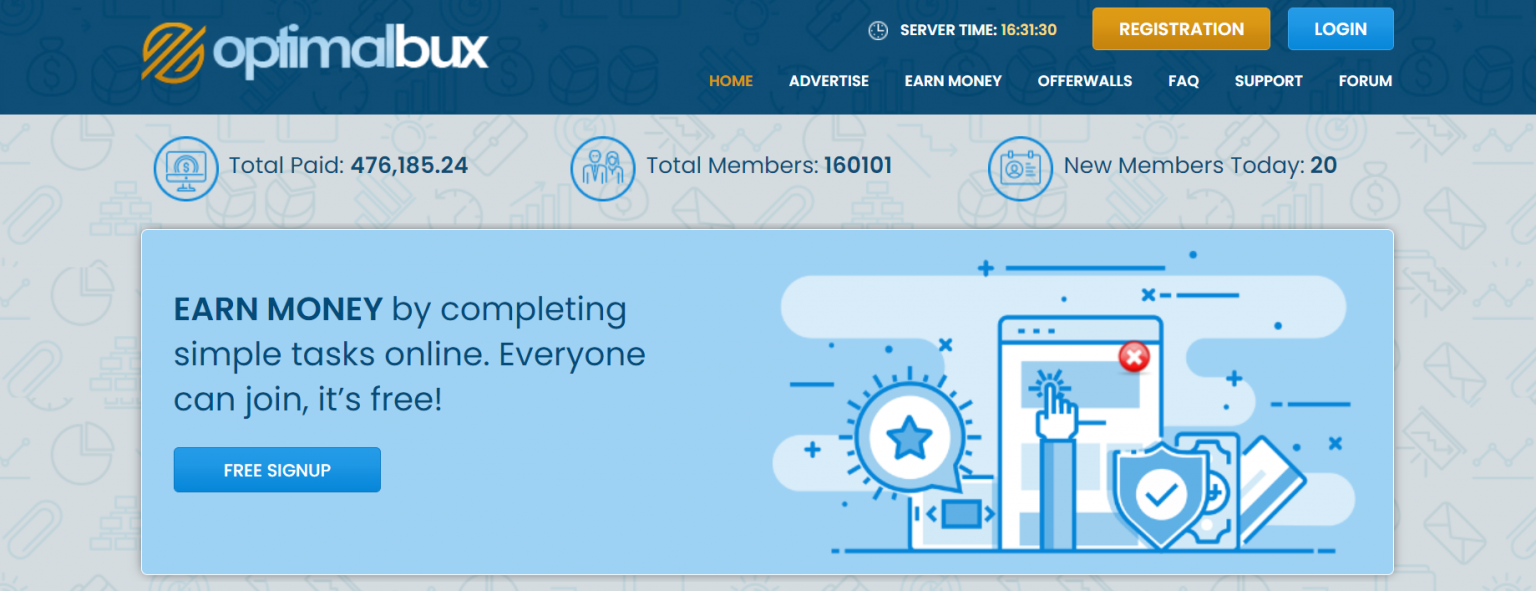1536x591 pixels.
Task: Go to the OFFERWALLS page
Action: click(x=1084, y=81)
